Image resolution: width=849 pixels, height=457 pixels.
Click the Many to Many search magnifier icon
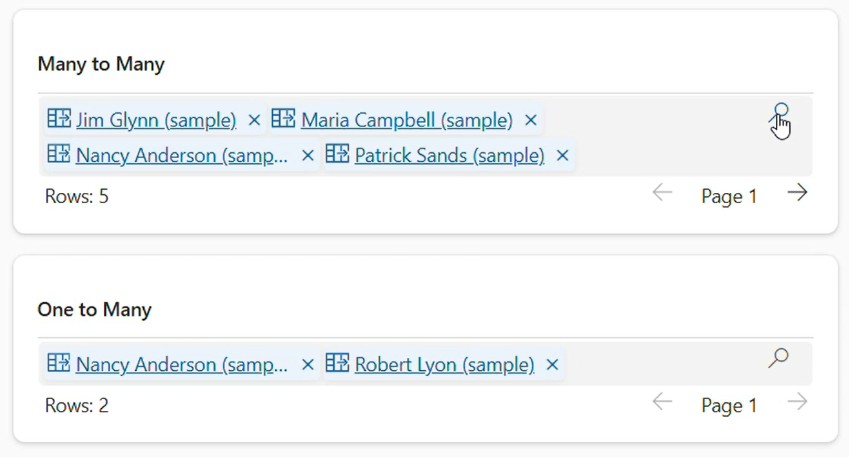point(779,114)
